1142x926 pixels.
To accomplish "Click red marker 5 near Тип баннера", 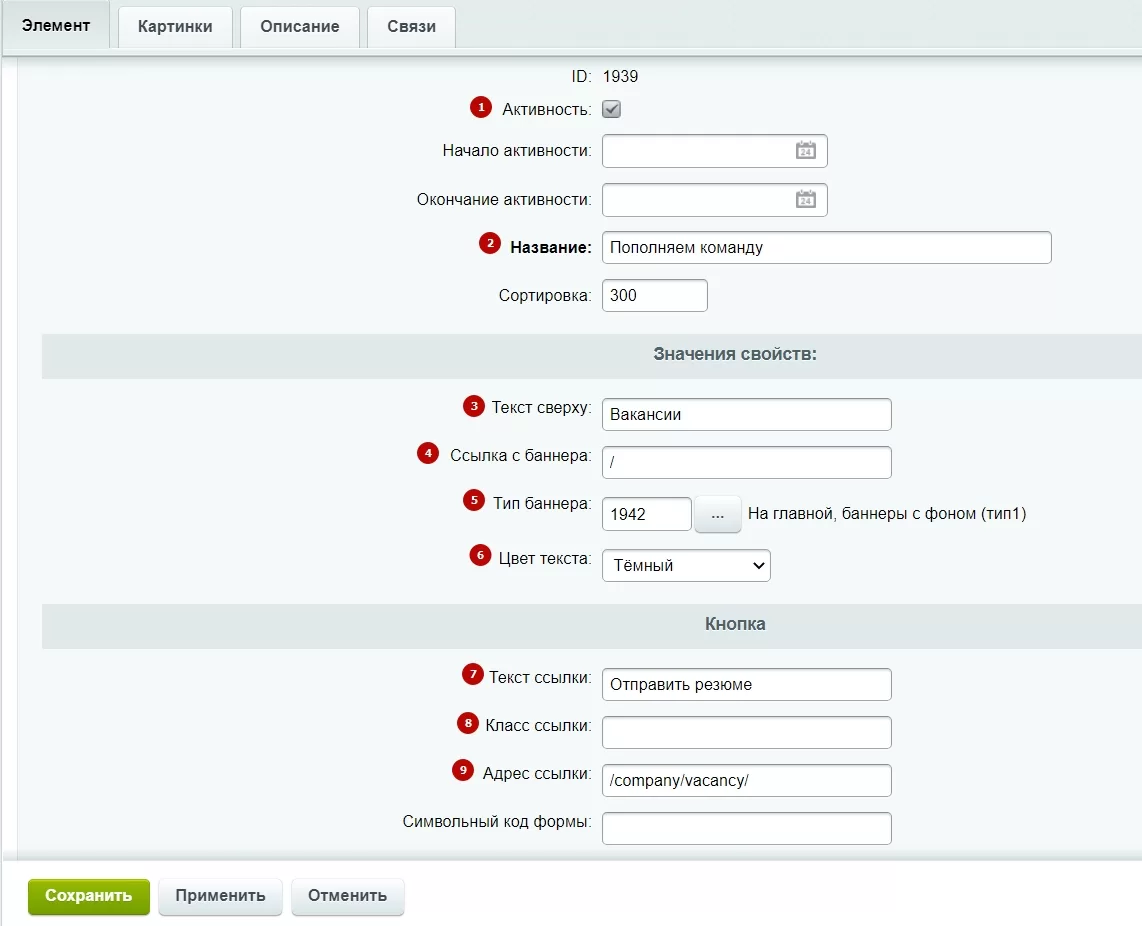I will (474, 501).
